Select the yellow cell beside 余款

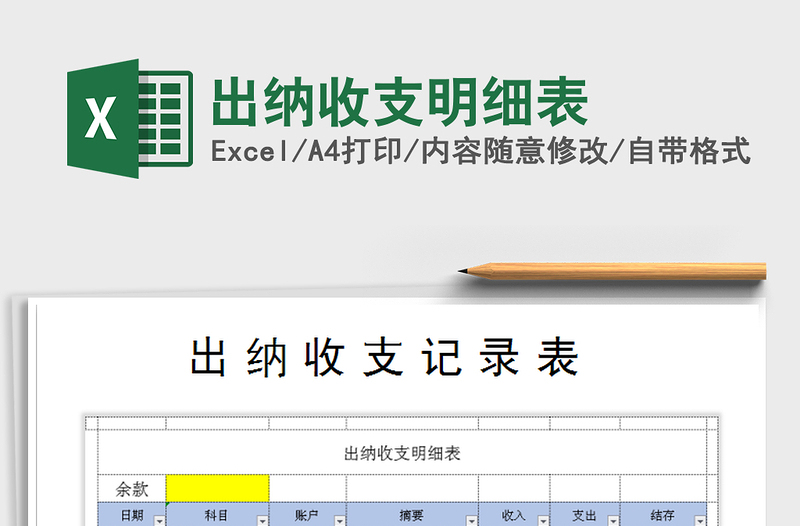pos(218,488)
